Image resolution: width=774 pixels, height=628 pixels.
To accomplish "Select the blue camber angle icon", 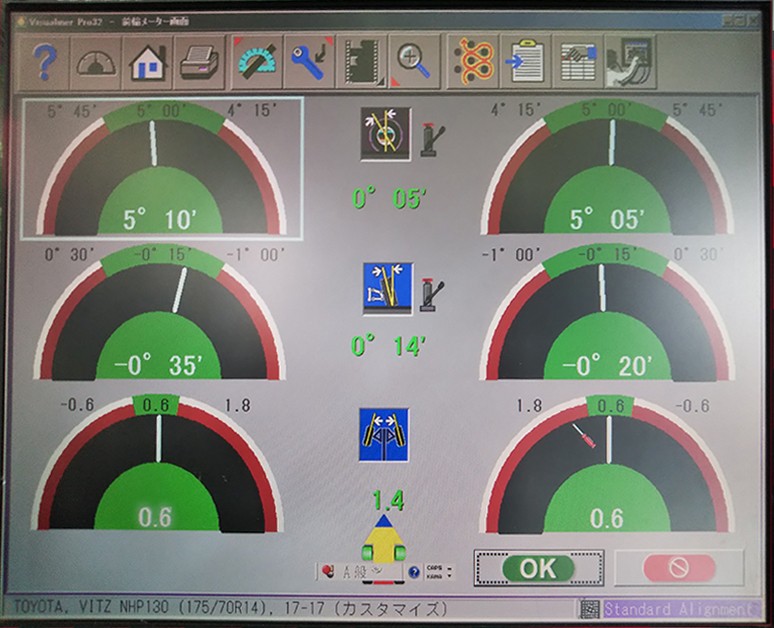I will click(384, 289).
